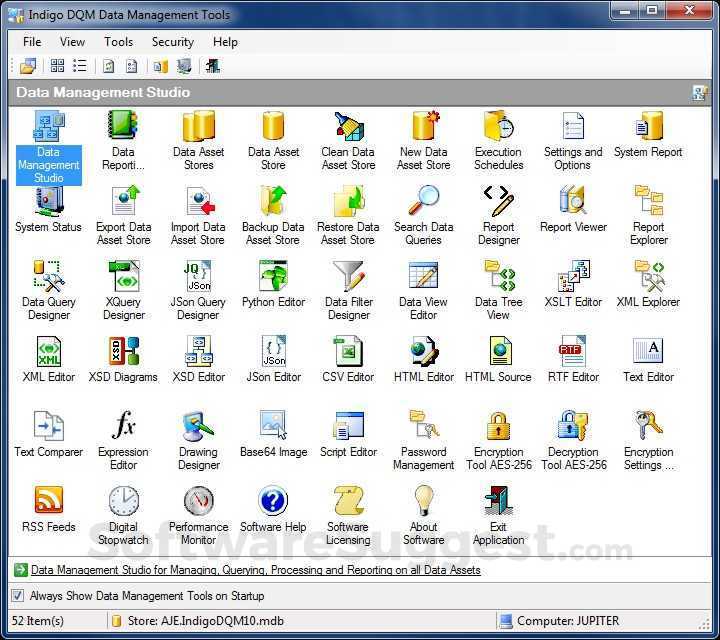Open the File menu
Viewport: 720px width, 640px height.
[x=32, y=42]
